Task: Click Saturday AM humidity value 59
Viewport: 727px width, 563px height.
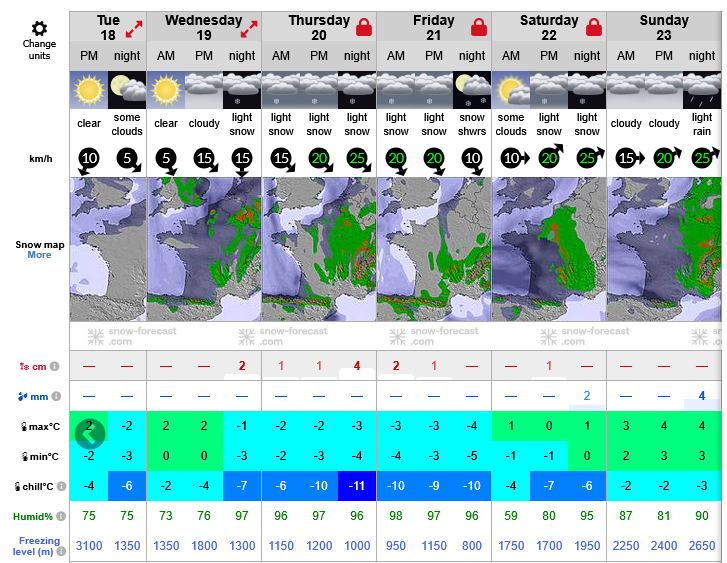Action: click(511, 516)
